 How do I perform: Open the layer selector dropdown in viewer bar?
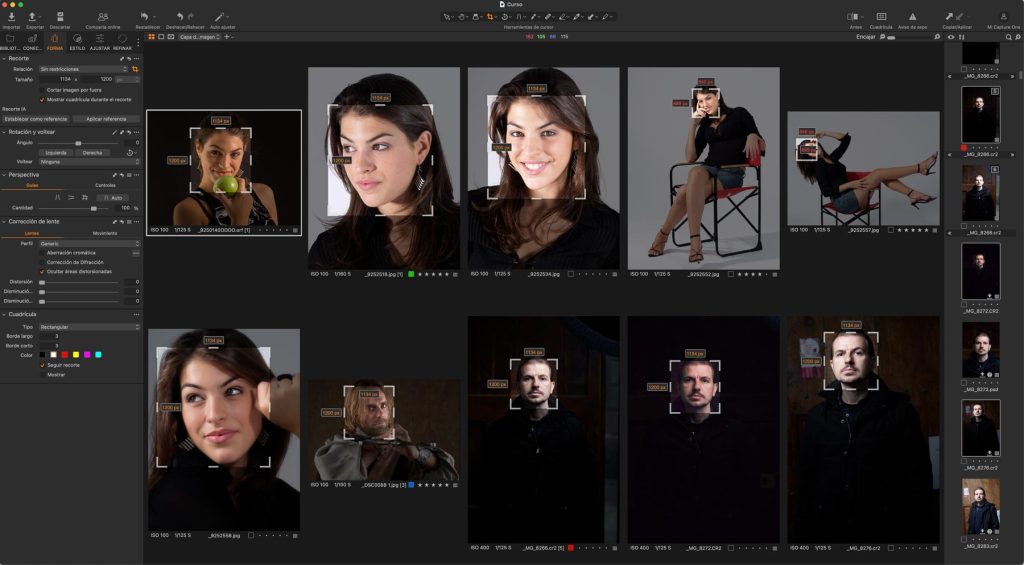[199, 37]
